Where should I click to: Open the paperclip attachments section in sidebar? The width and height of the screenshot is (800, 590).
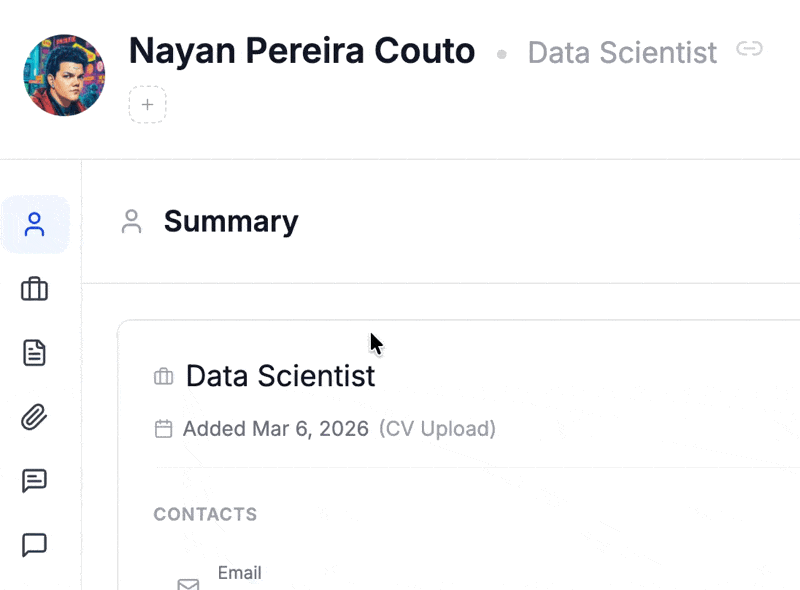pyautogui.click(x=35, y=417)
